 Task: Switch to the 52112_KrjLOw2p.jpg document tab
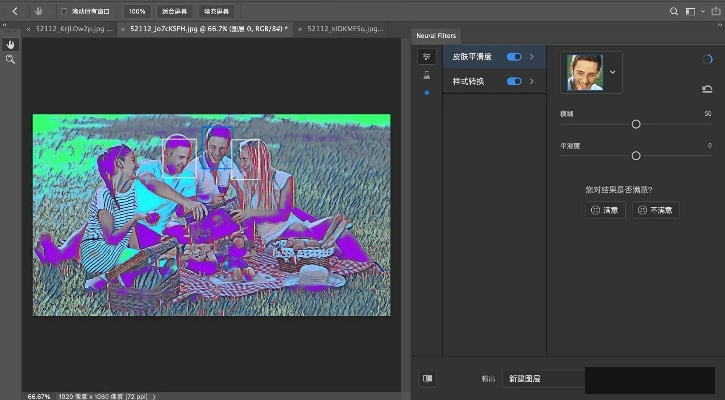point(68,31)
